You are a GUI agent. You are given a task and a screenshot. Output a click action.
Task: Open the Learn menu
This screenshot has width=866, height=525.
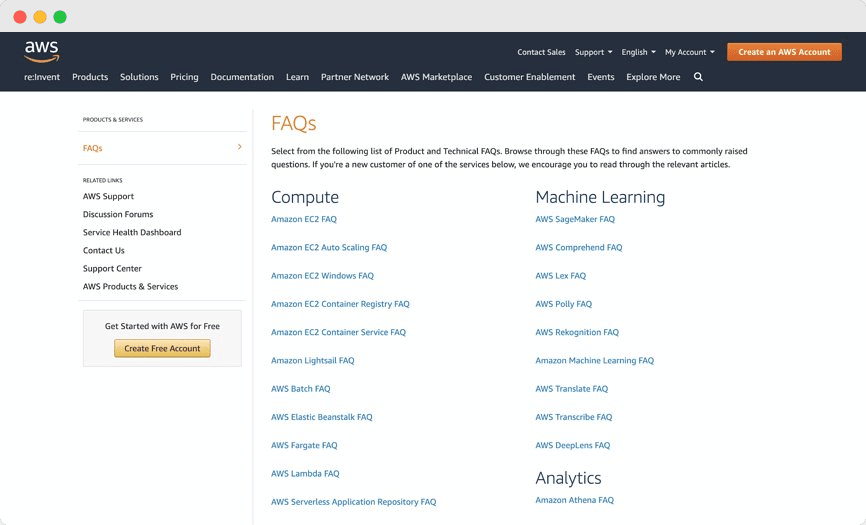pos(297,77)
